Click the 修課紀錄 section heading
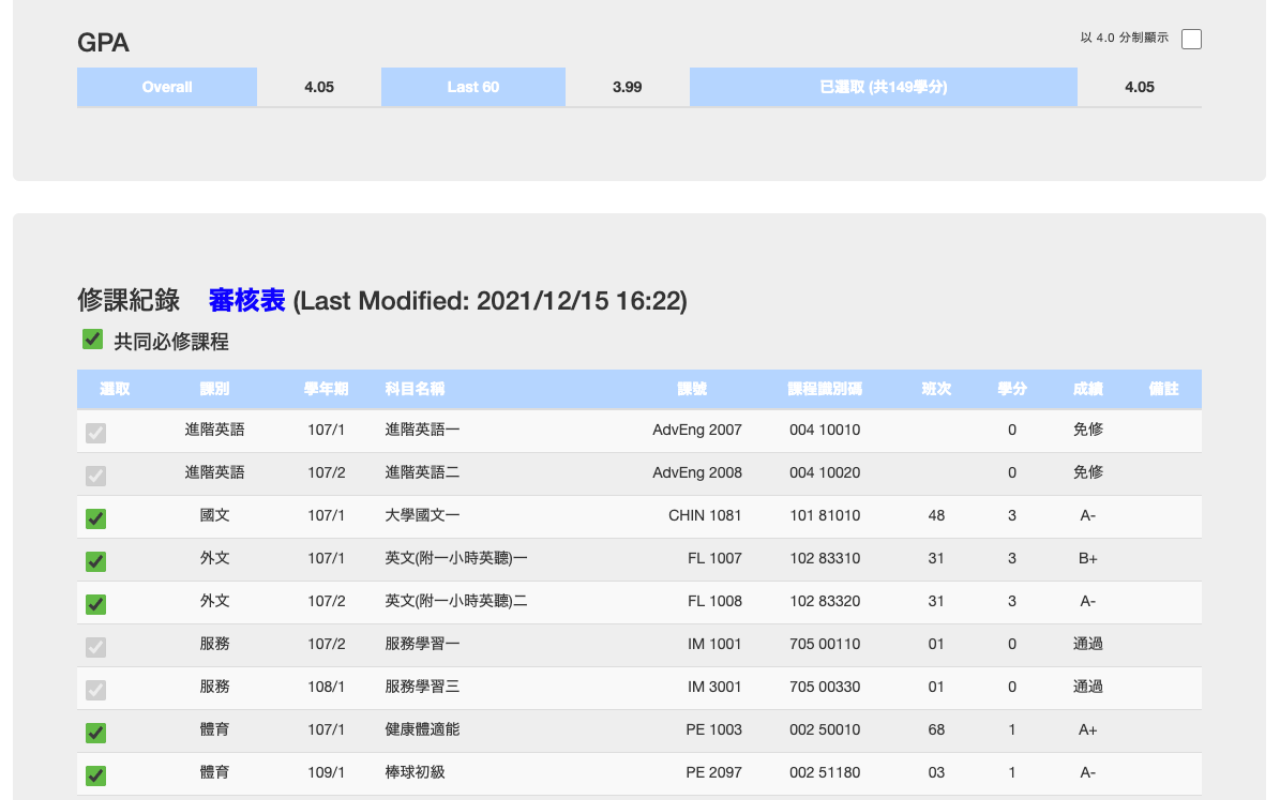 pos(129,300)
